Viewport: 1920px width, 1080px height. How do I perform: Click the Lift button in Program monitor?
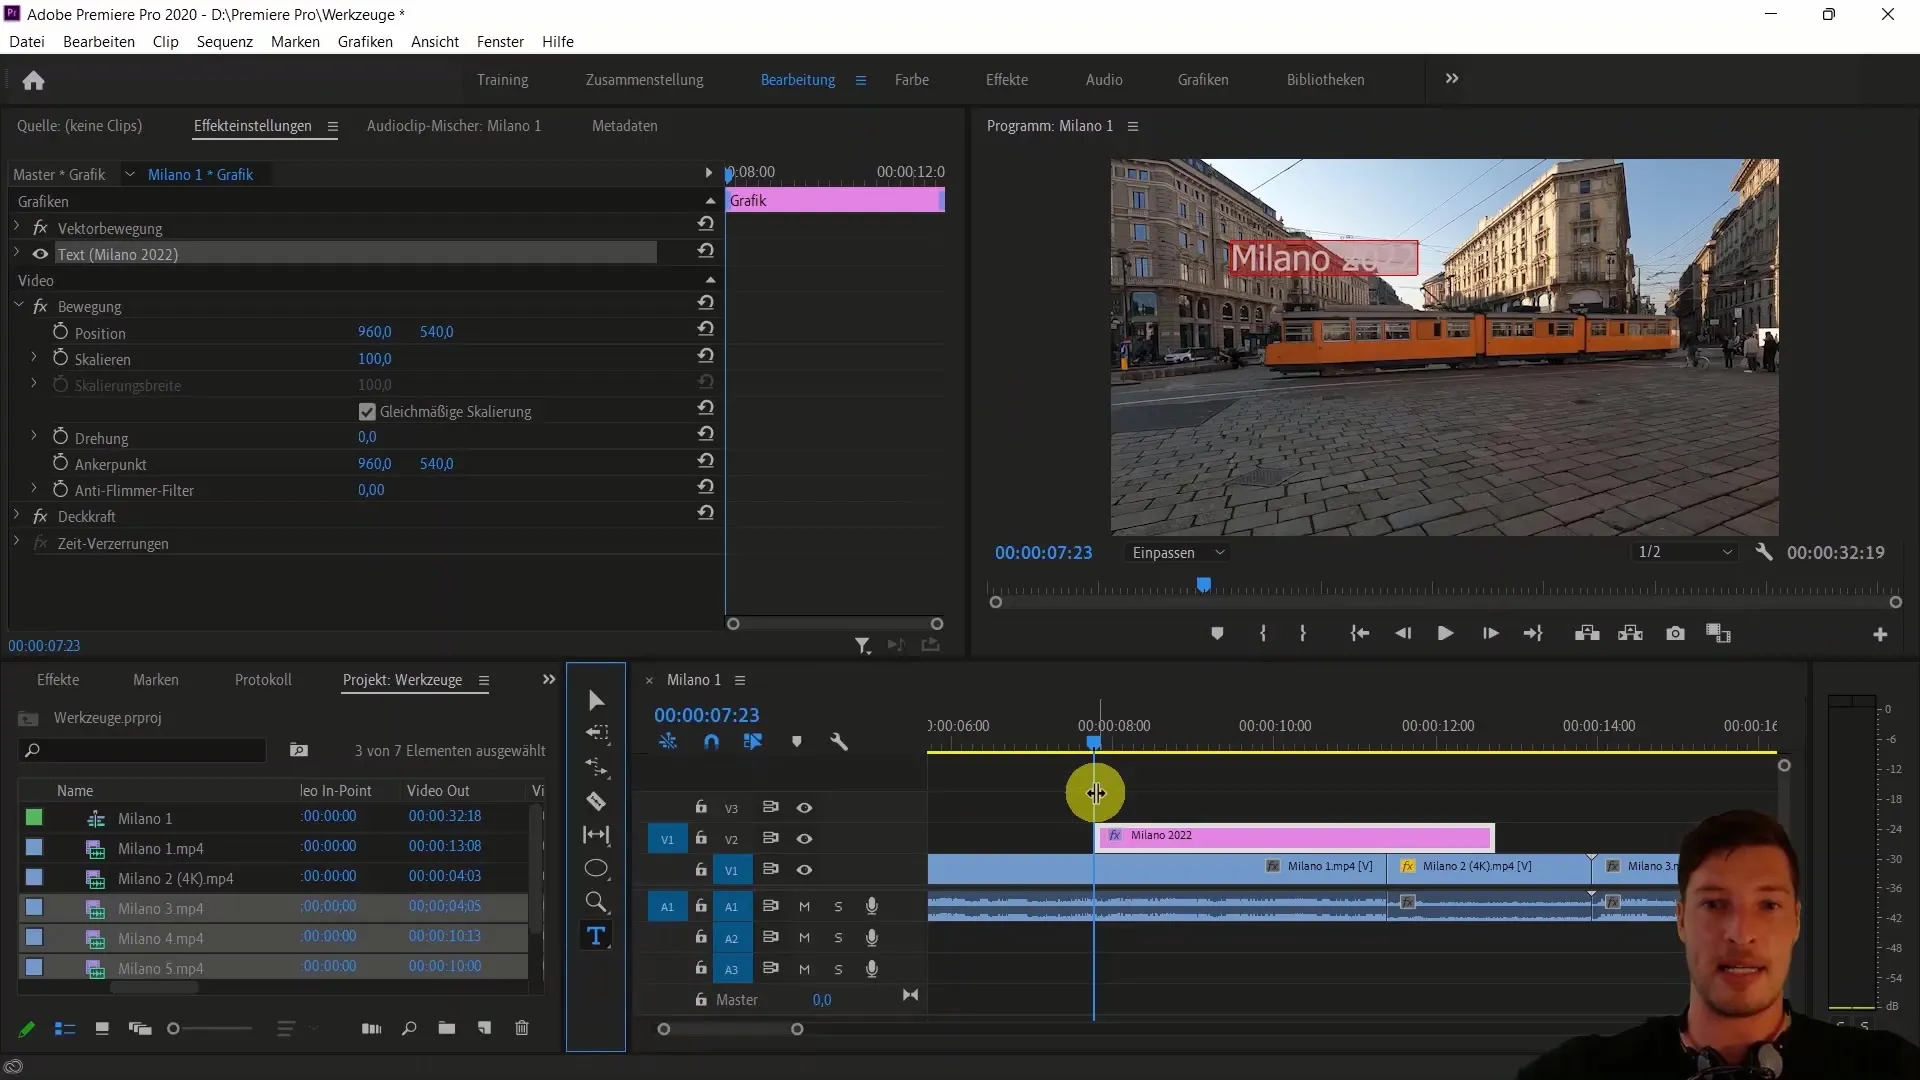(1587, 634)
